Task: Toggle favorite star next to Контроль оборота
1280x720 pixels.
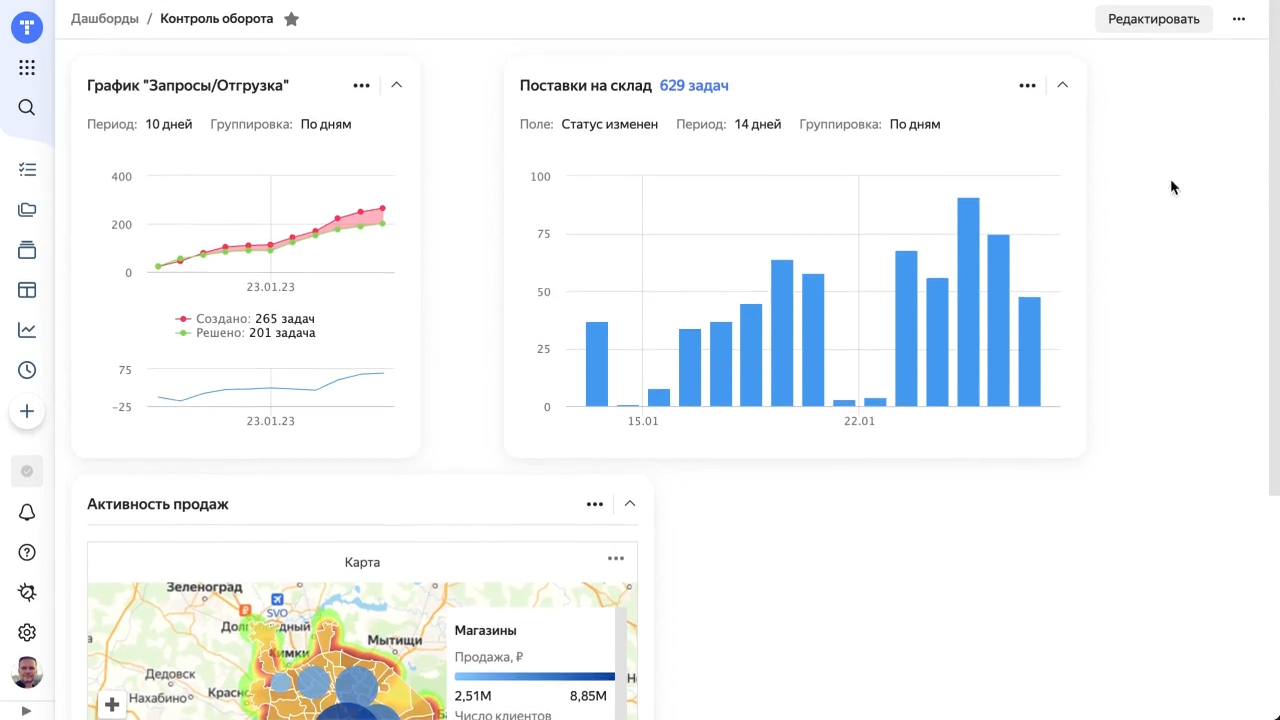Action: click(x=291, y=19)
